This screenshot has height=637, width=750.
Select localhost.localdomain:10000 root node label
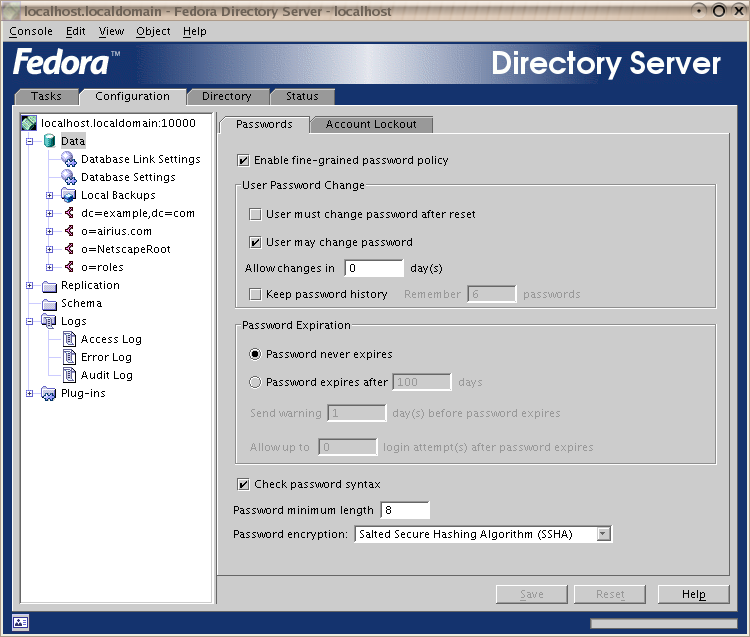pyautogui.click(x=118, y=123)
